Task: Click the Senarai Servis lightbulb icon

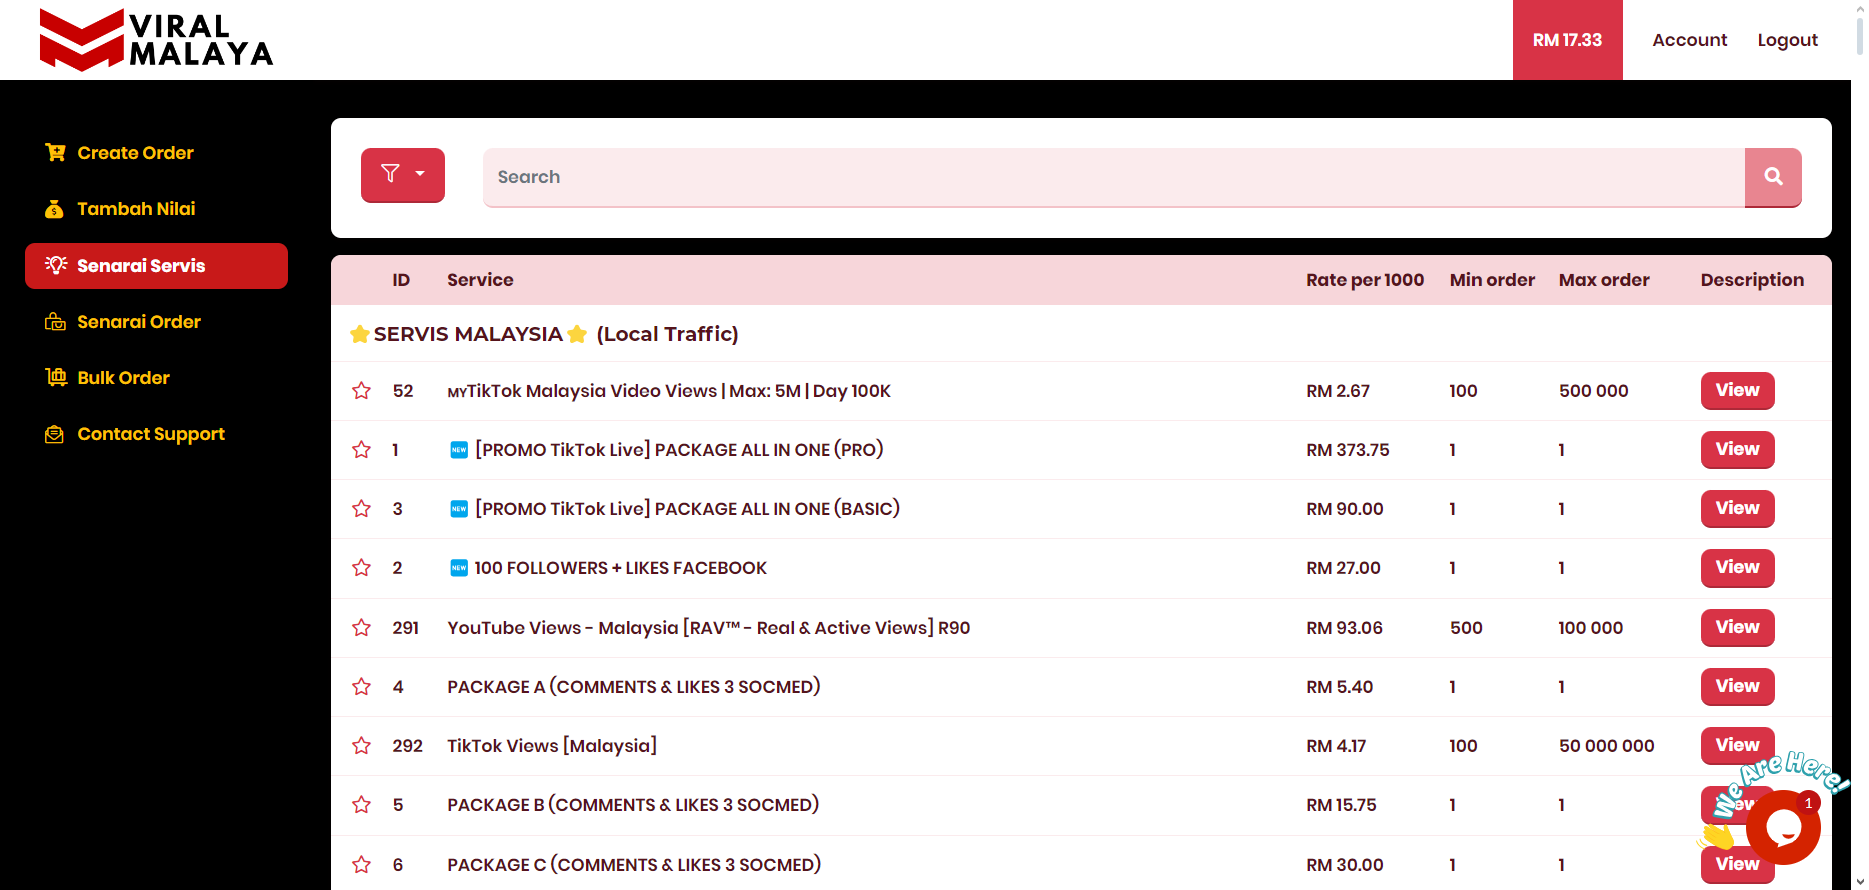Action: [x=56, y=265]
